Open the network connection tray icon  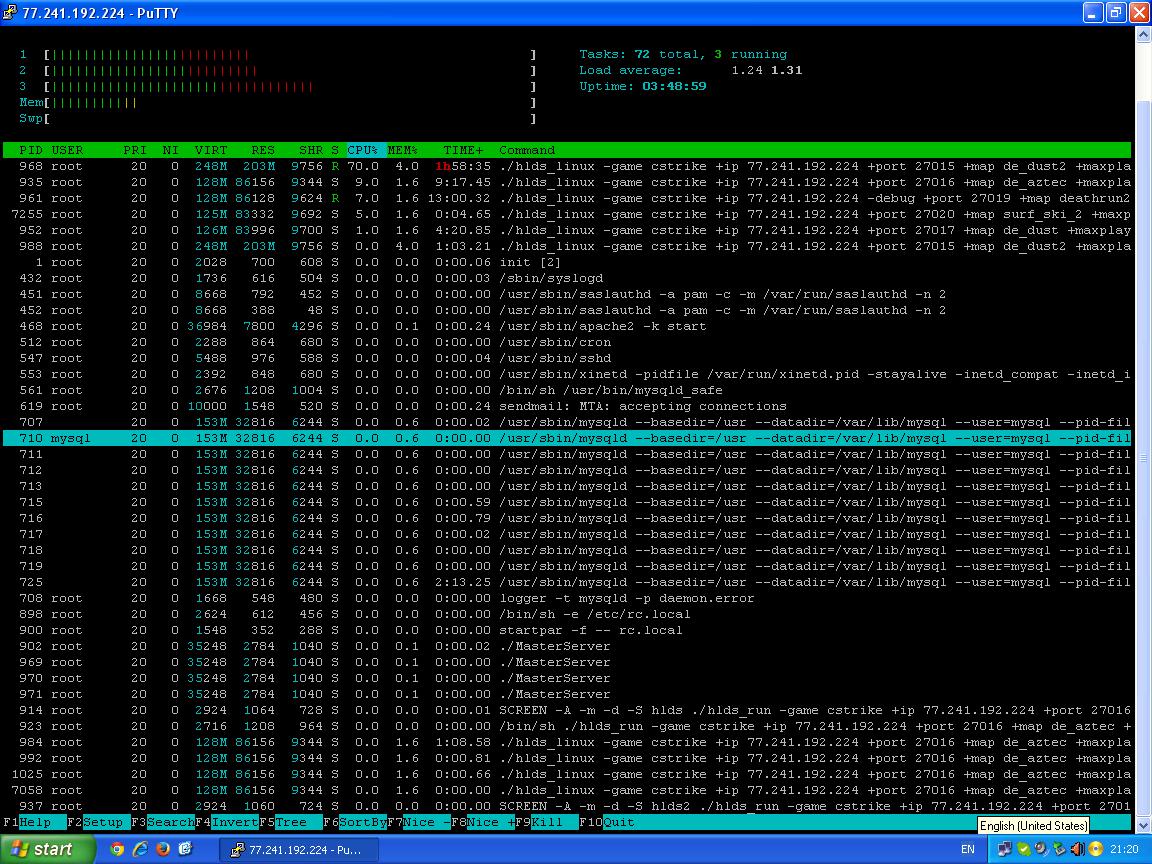1004,849
